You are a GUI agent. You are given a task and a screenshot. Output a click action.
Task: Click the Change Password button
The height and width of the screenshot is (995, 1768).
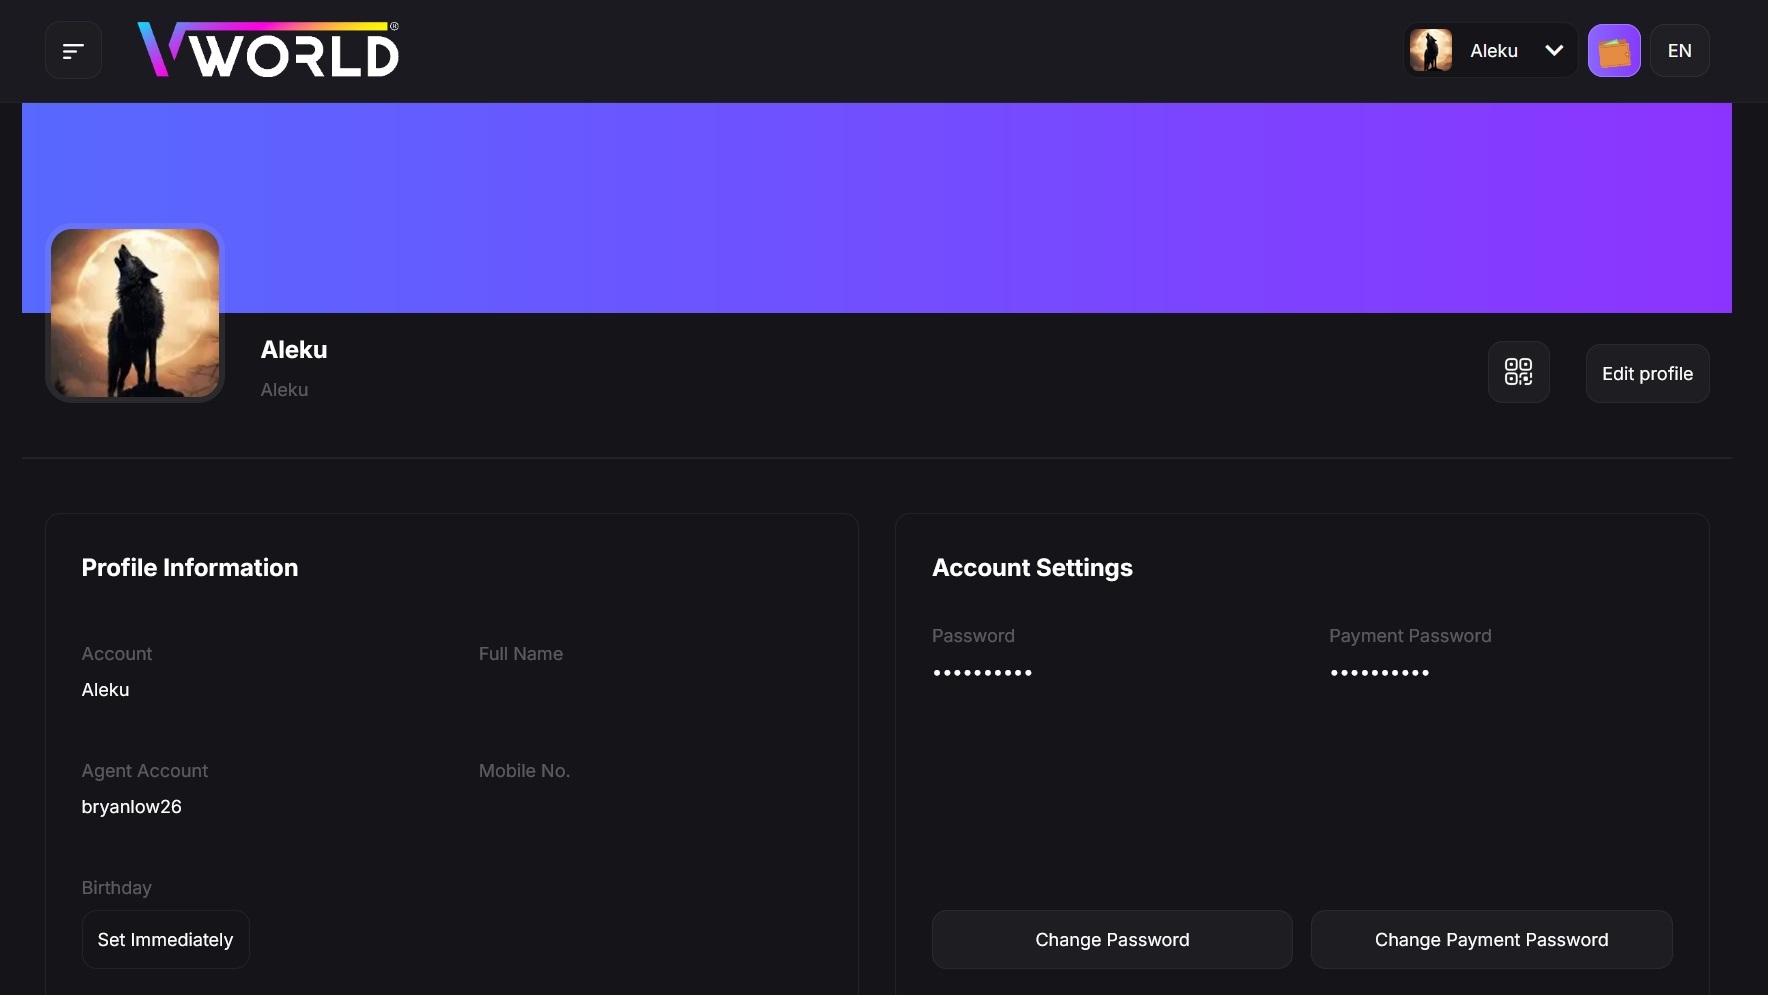tap(1112, 940)
